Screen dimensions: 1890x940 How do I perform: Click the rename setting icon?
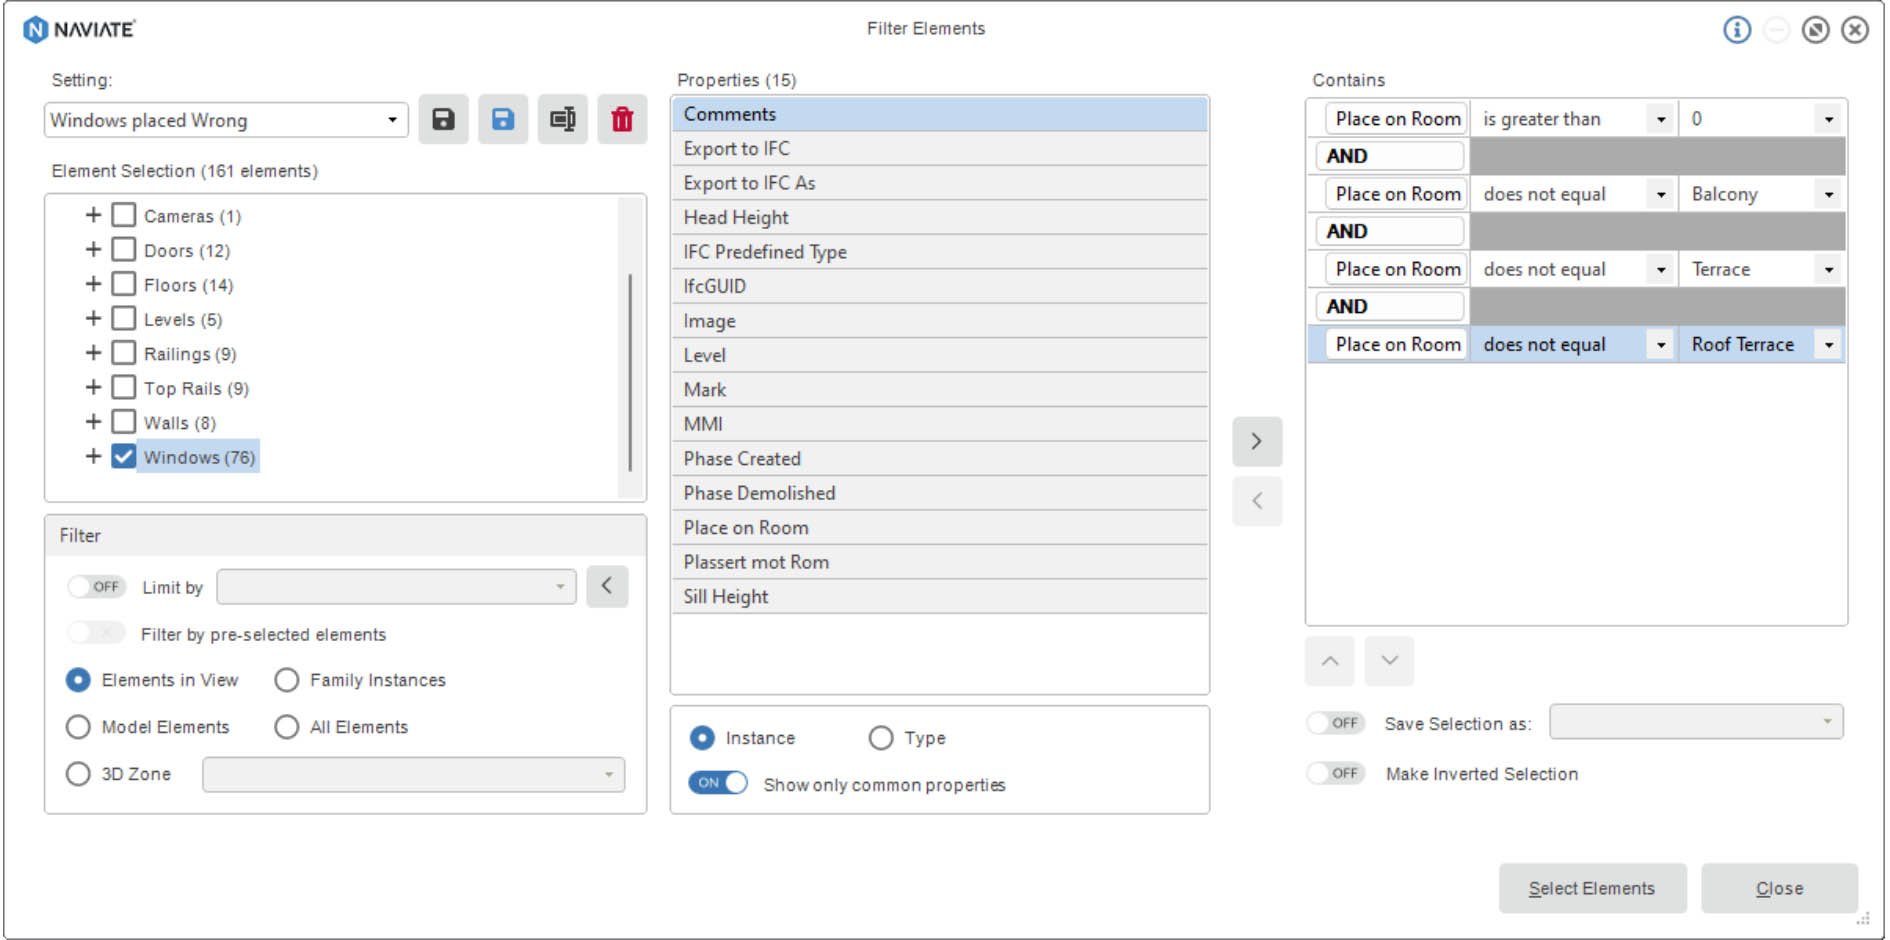(x=562, y=118)
